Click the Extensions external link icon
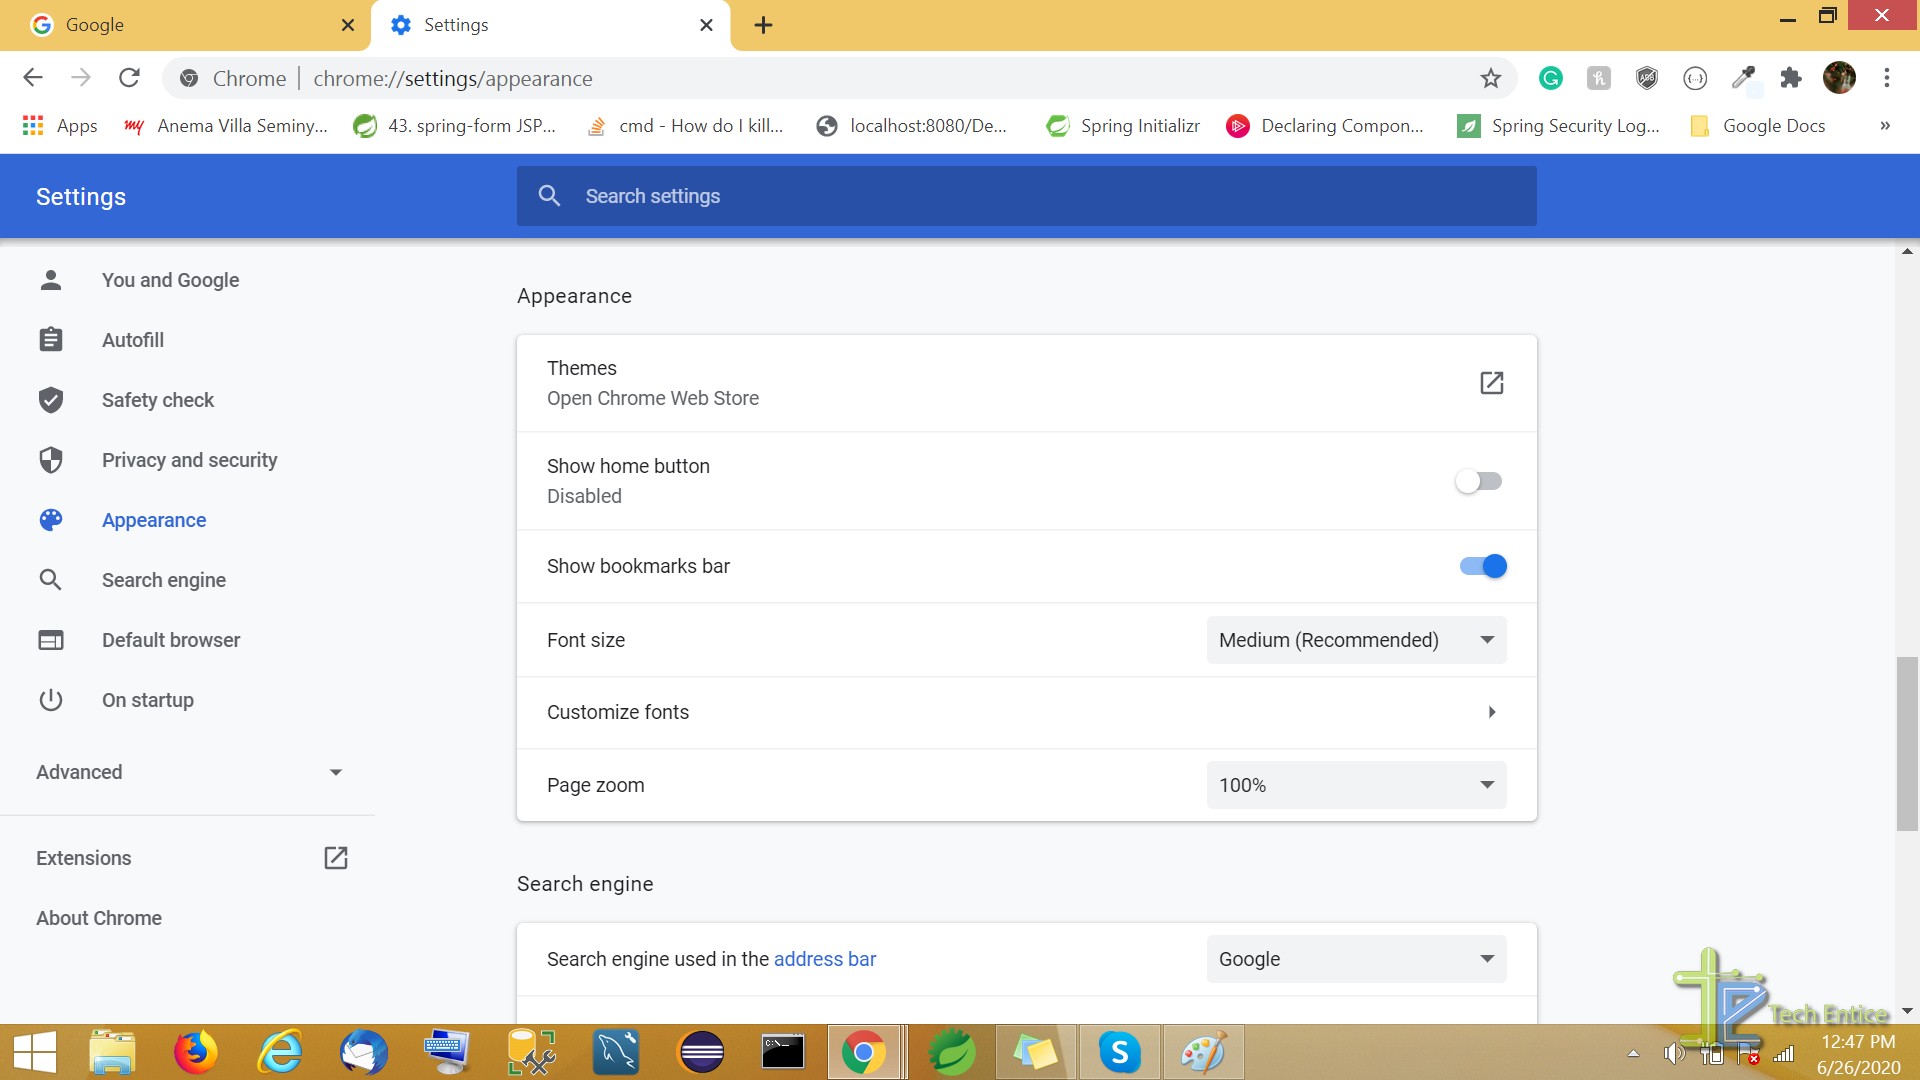The height and width of the screenshot is (1080, 1920). [x=335, y=857]
